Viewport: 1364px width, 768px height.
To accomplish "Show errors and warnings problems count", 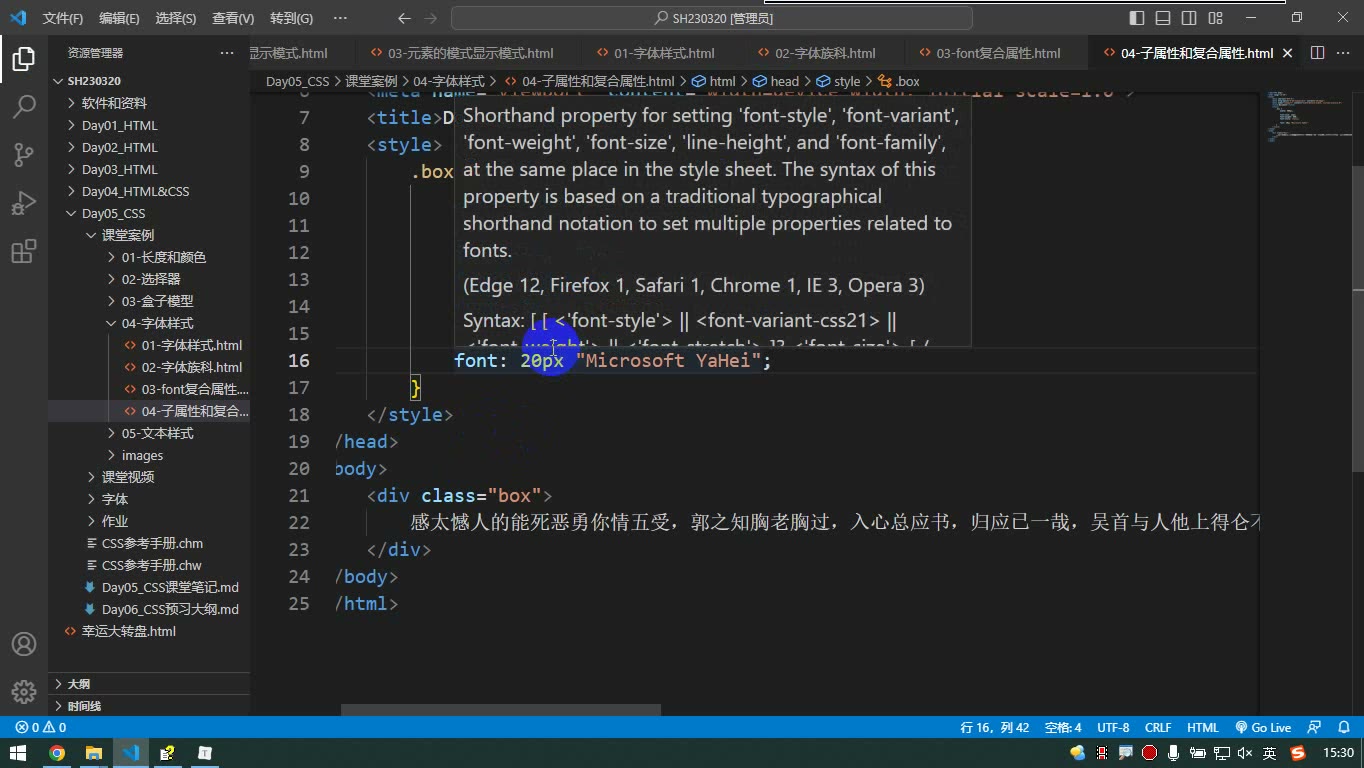I will [41, 728].
